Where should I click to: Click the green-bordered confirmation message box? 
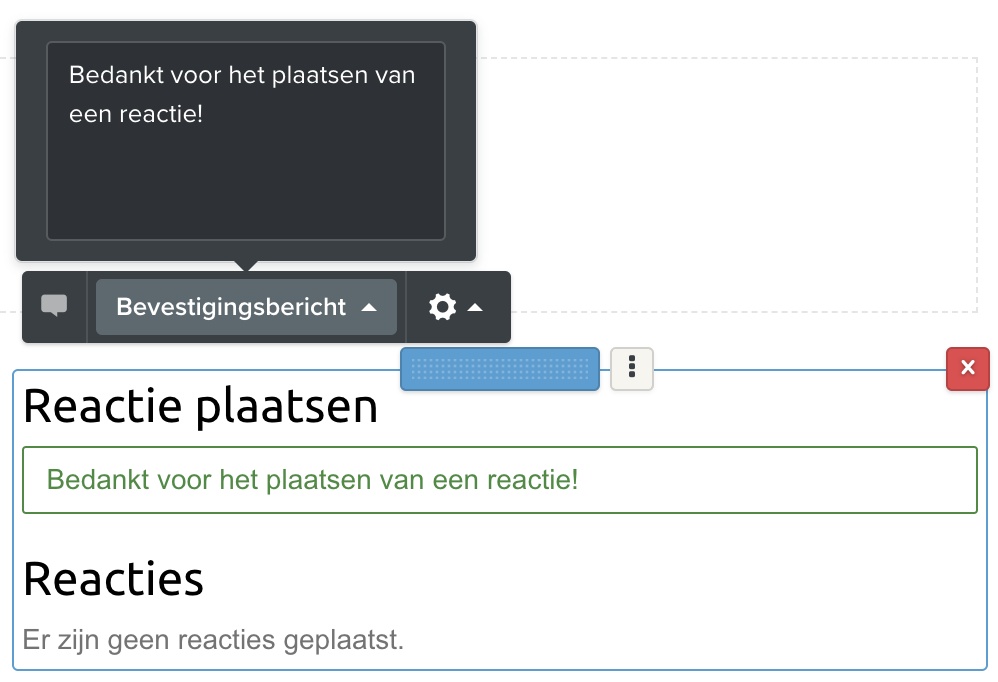click(x=800, y=480)
